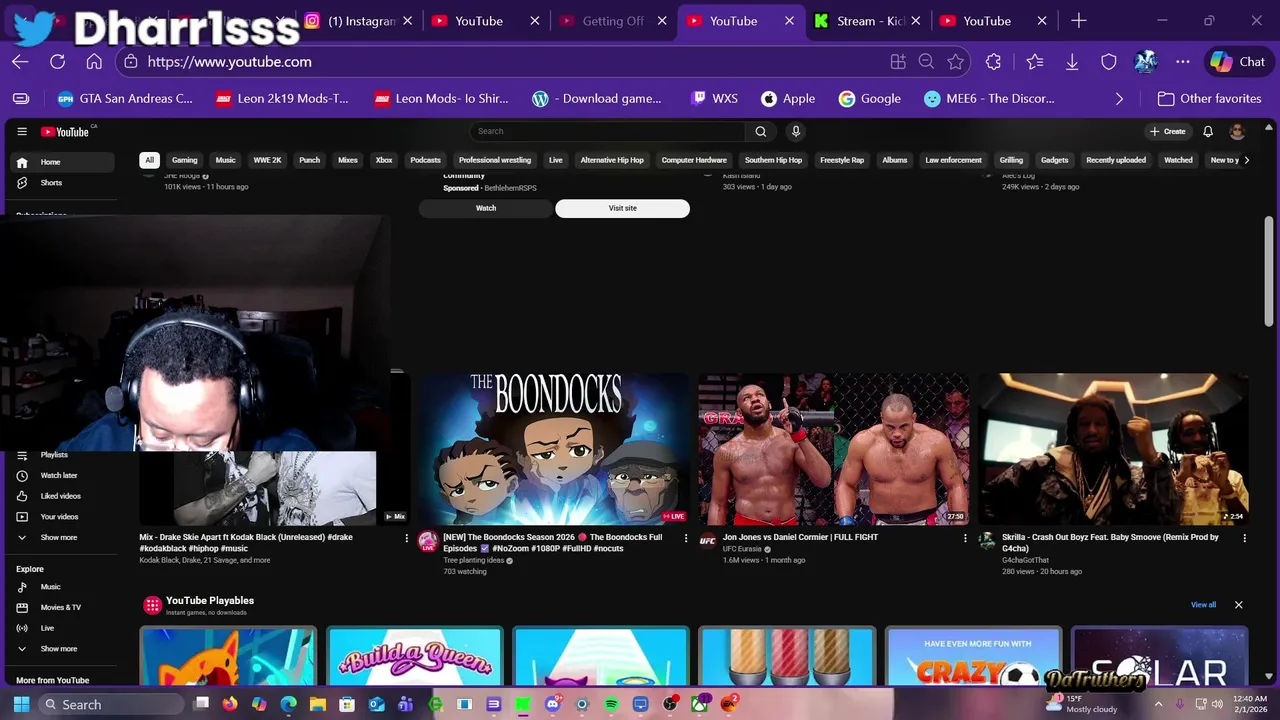Open the Jon Jones vs Daniel Cormier thumbnail
Viewport: 1280px width, 720px height.
click(834, 449)
